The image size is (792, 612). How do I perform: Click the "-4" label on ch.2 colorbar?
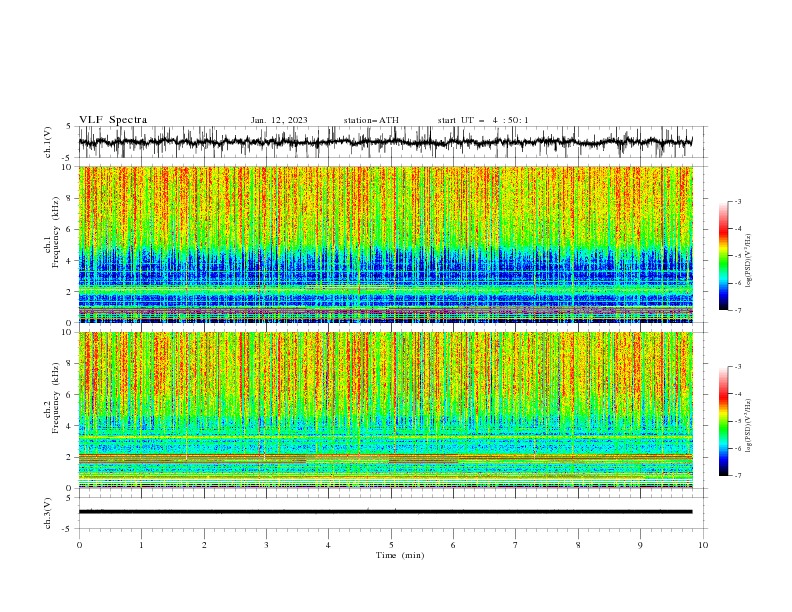[x=737, y=394]
